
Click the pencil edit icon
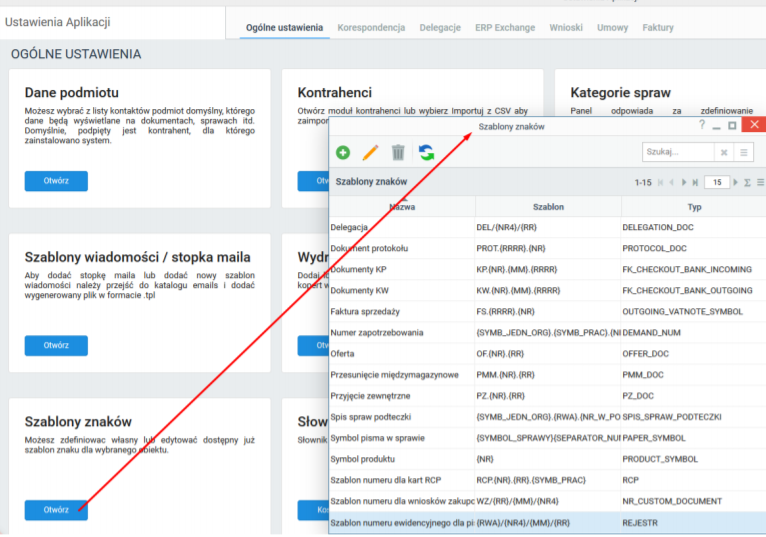[370, 152]
